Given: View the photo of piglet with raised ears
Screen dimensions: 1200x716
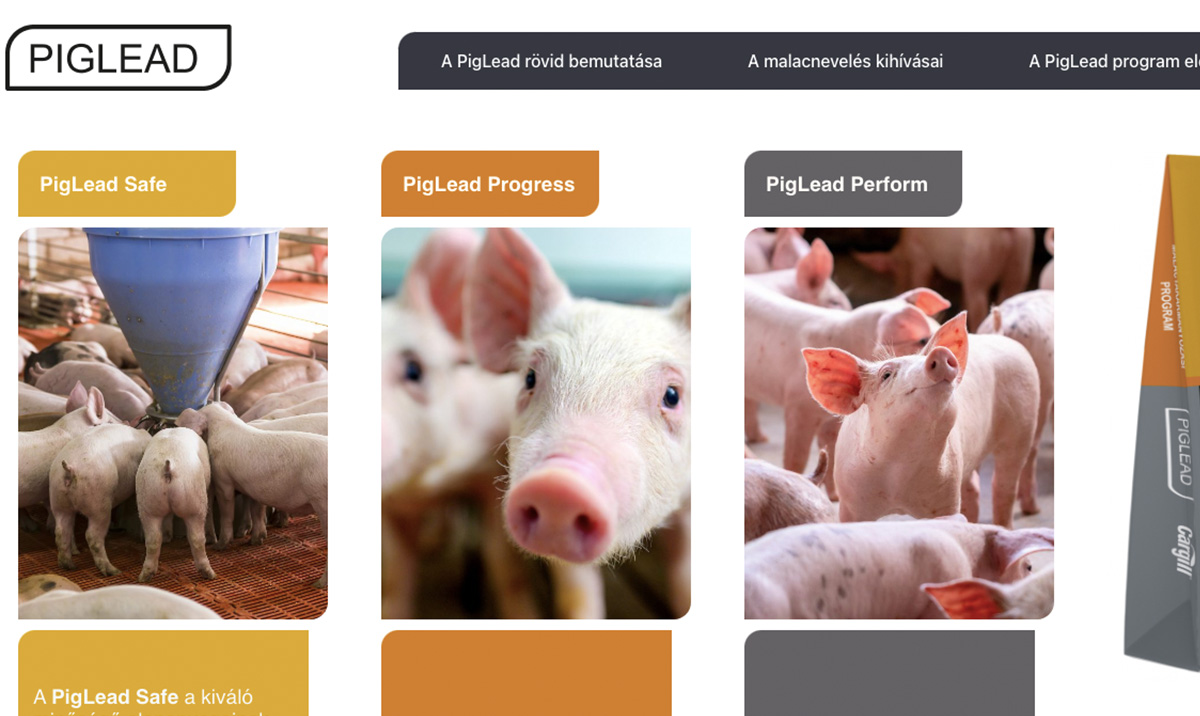Looking at the screenshot, I should pyautogui.click(x=899, y=423).
